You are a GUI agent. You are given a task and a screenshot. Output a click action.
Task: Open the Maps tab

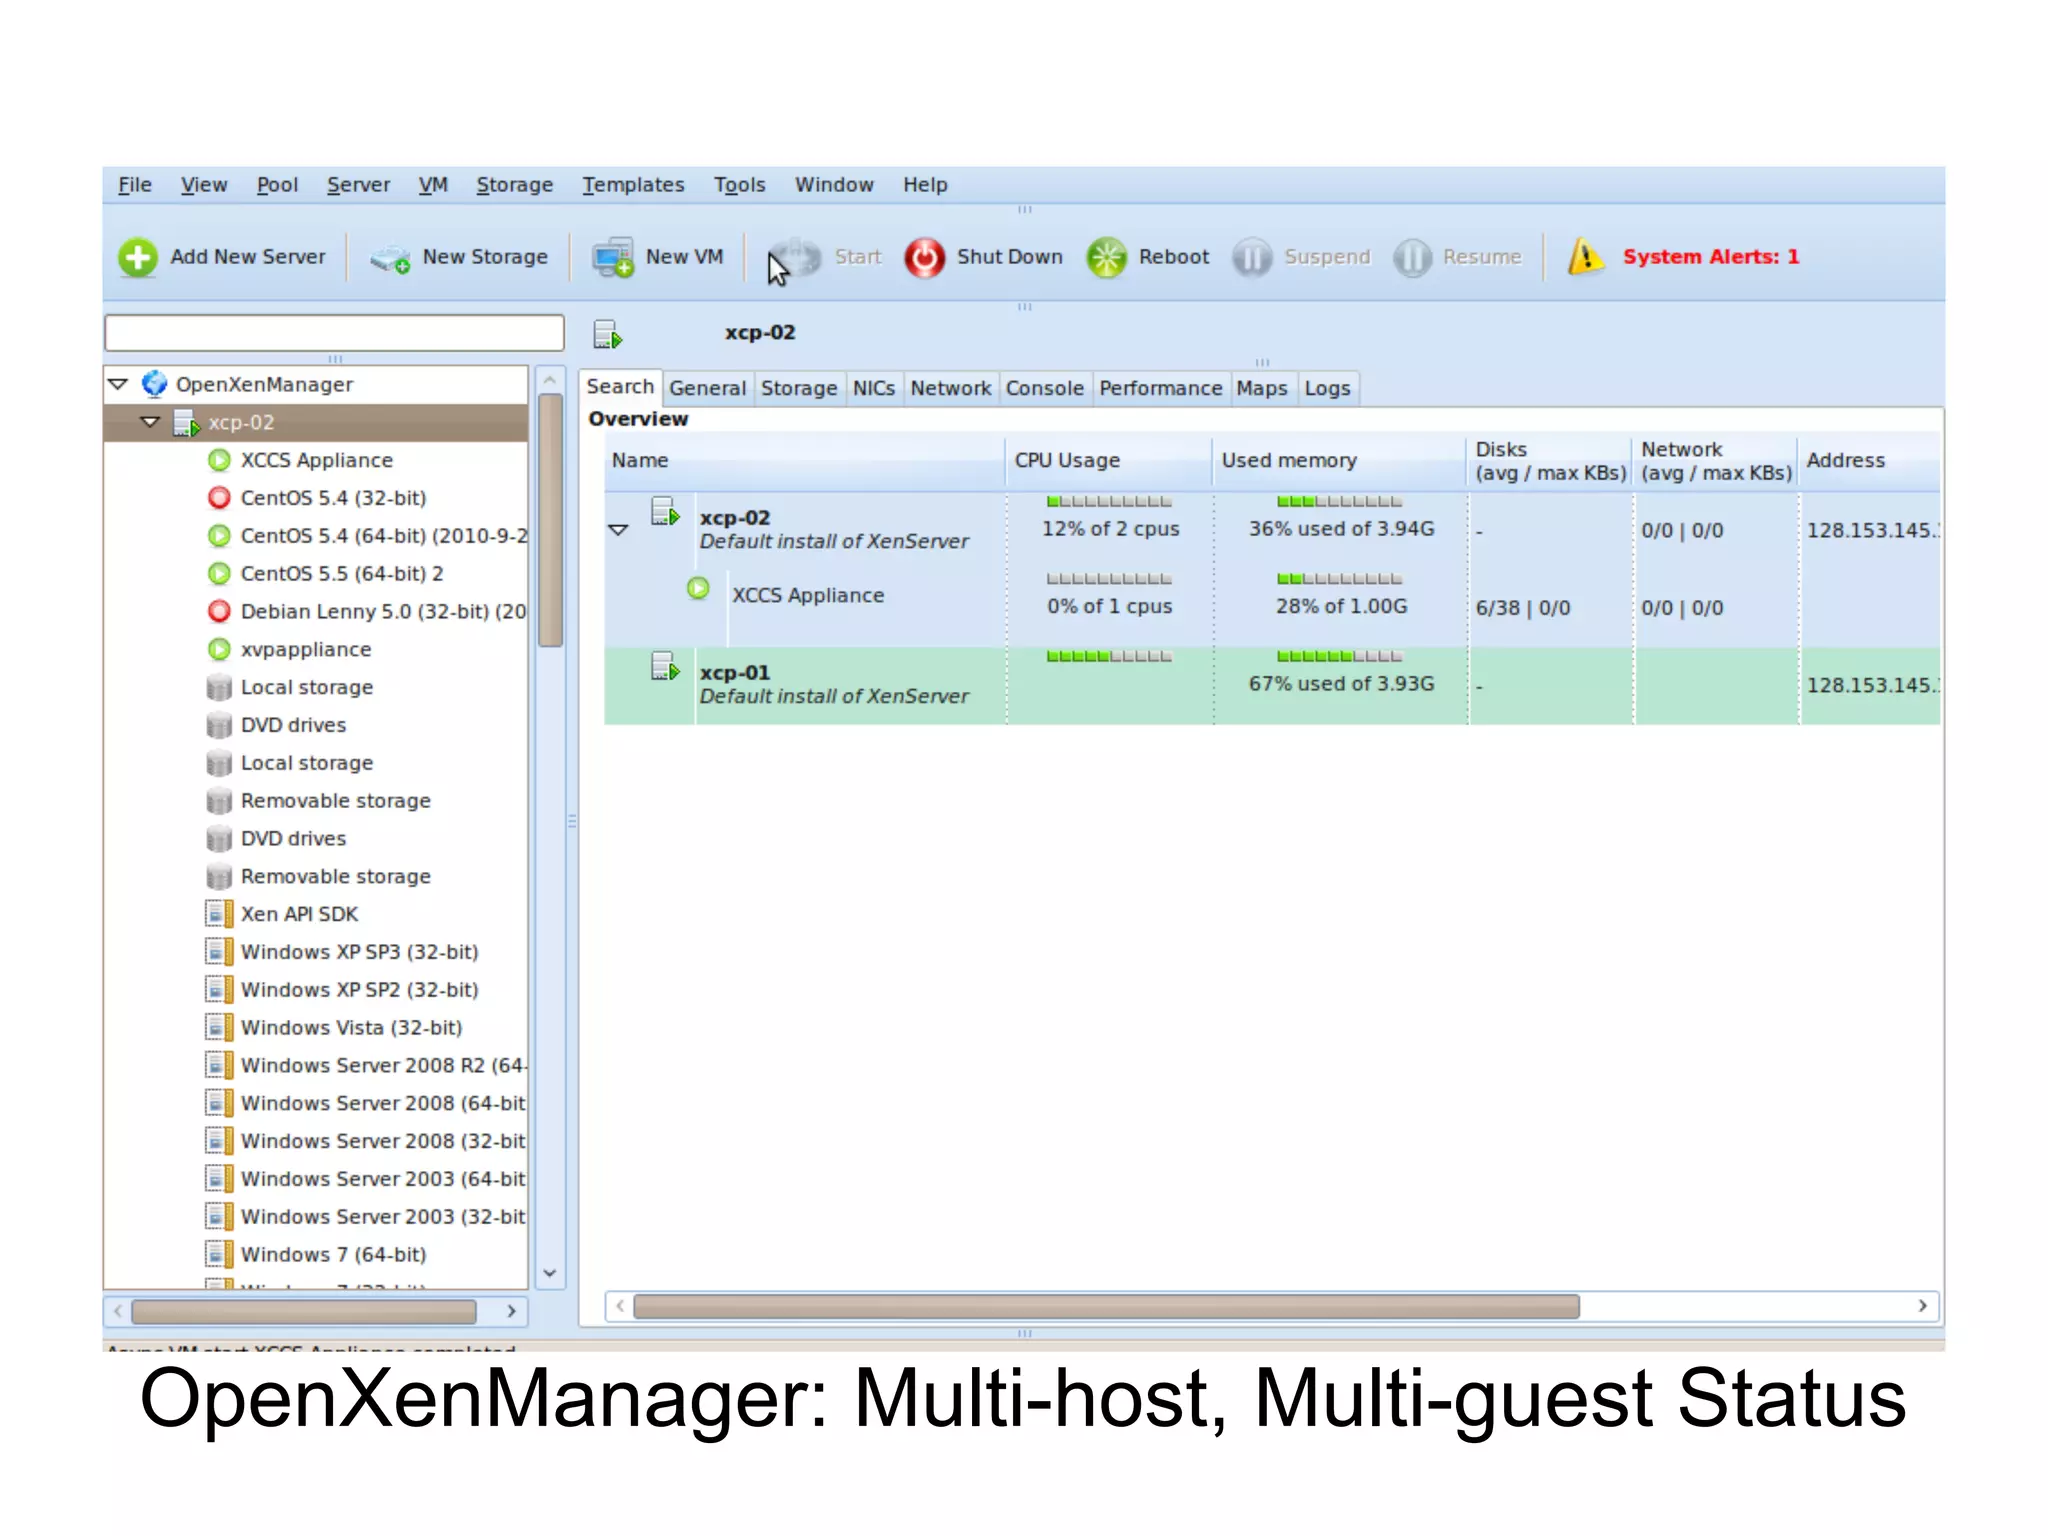point(1261,388)
